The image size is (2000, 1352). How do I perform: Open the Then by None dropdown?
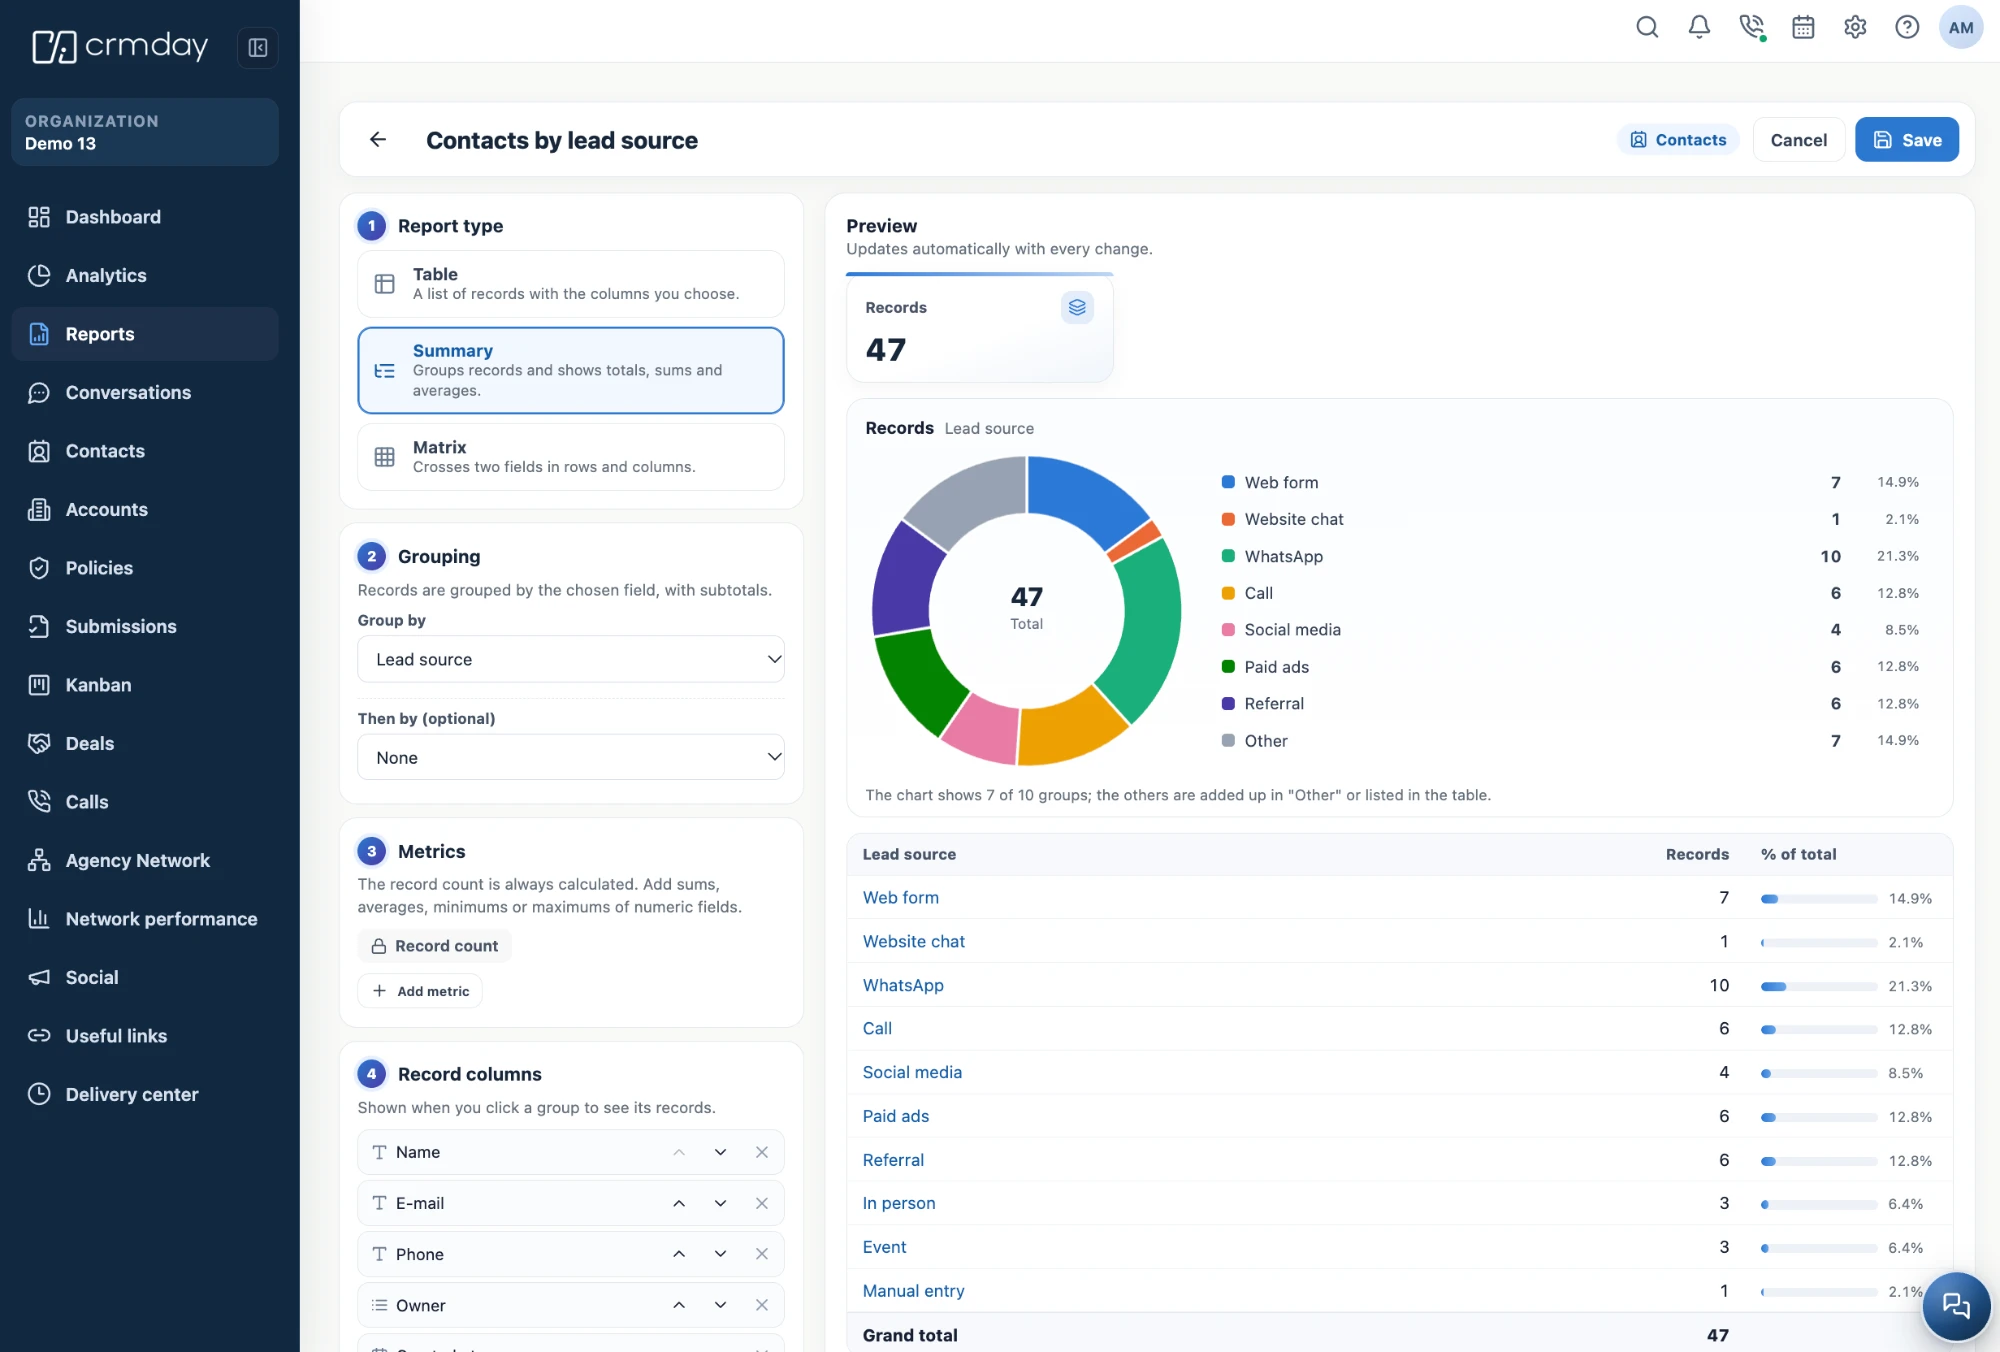[x=571, y=757]
